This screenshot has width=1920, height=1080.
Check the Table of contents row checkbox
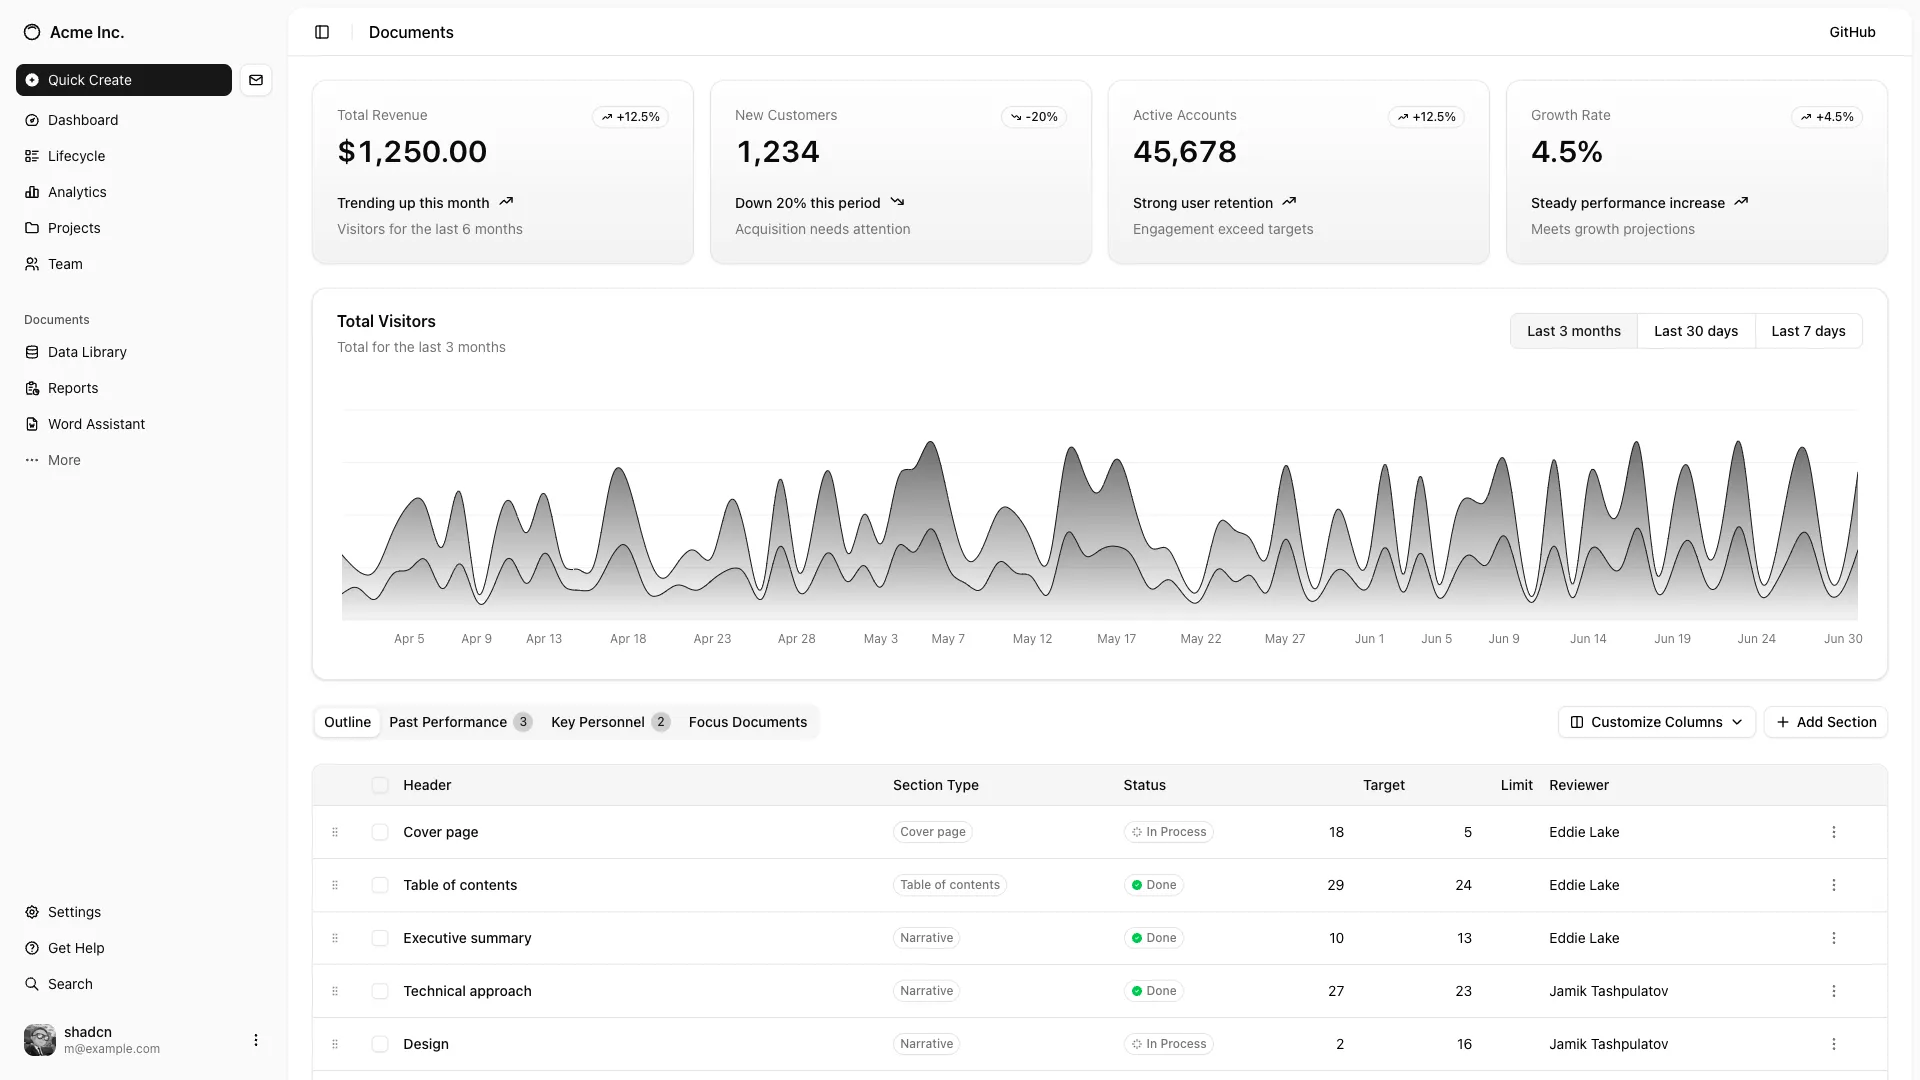[x=380, y=885]
